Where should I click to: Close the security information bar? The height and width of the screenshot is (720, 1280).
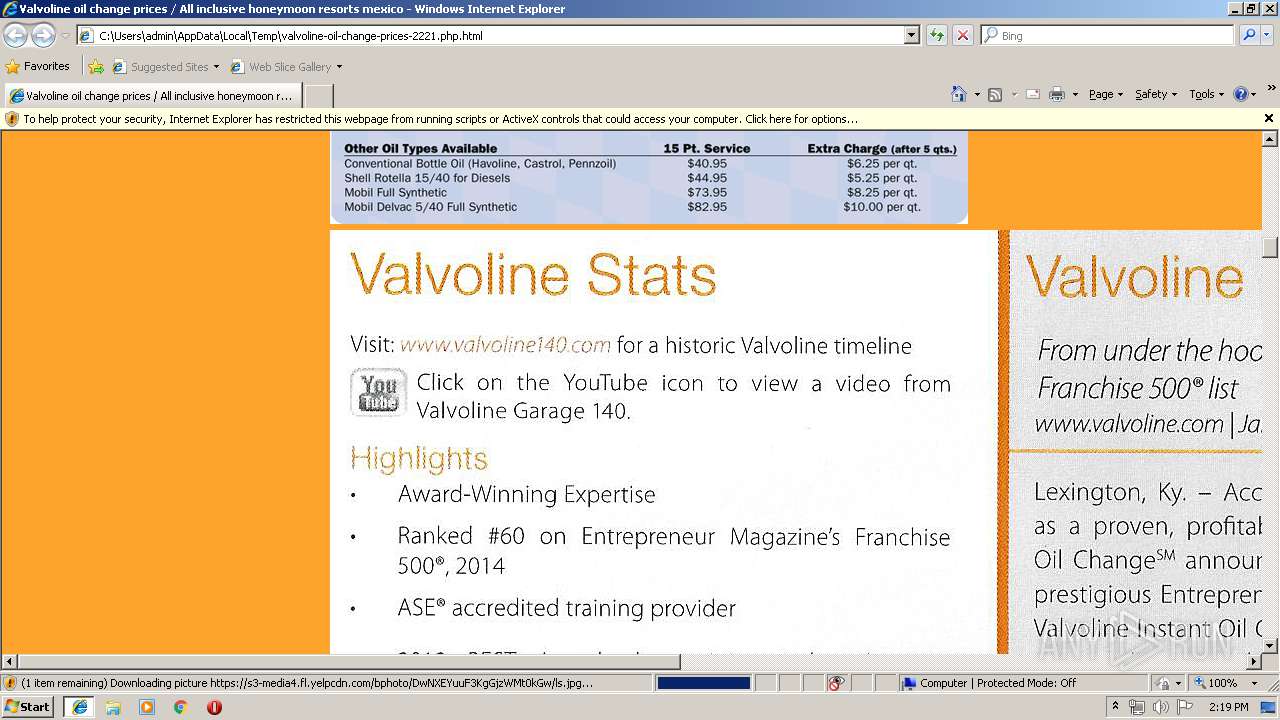tap(1269, 118)
